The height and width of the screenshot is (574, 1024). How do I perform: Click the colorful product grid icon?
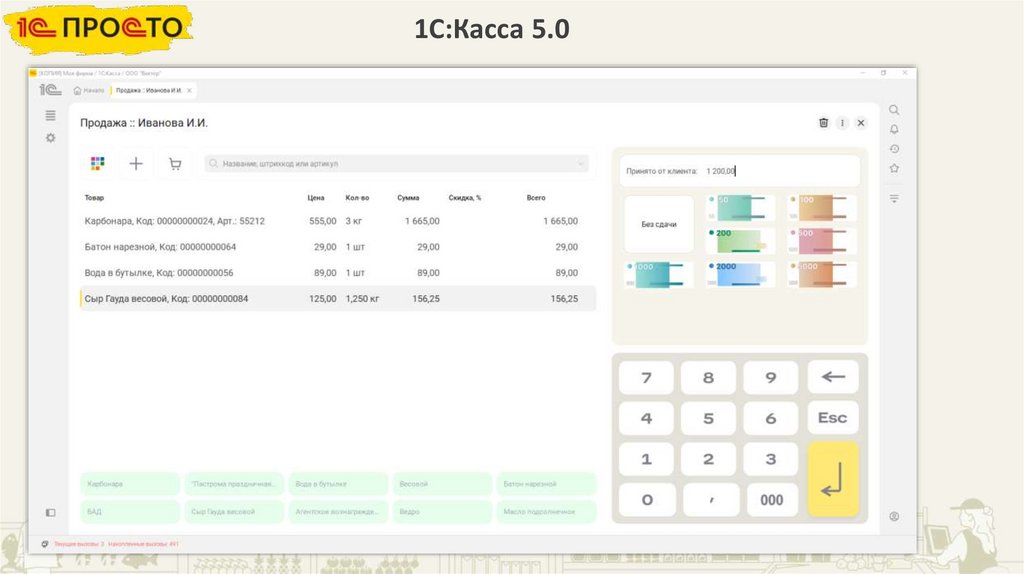(x=97, y=163)
